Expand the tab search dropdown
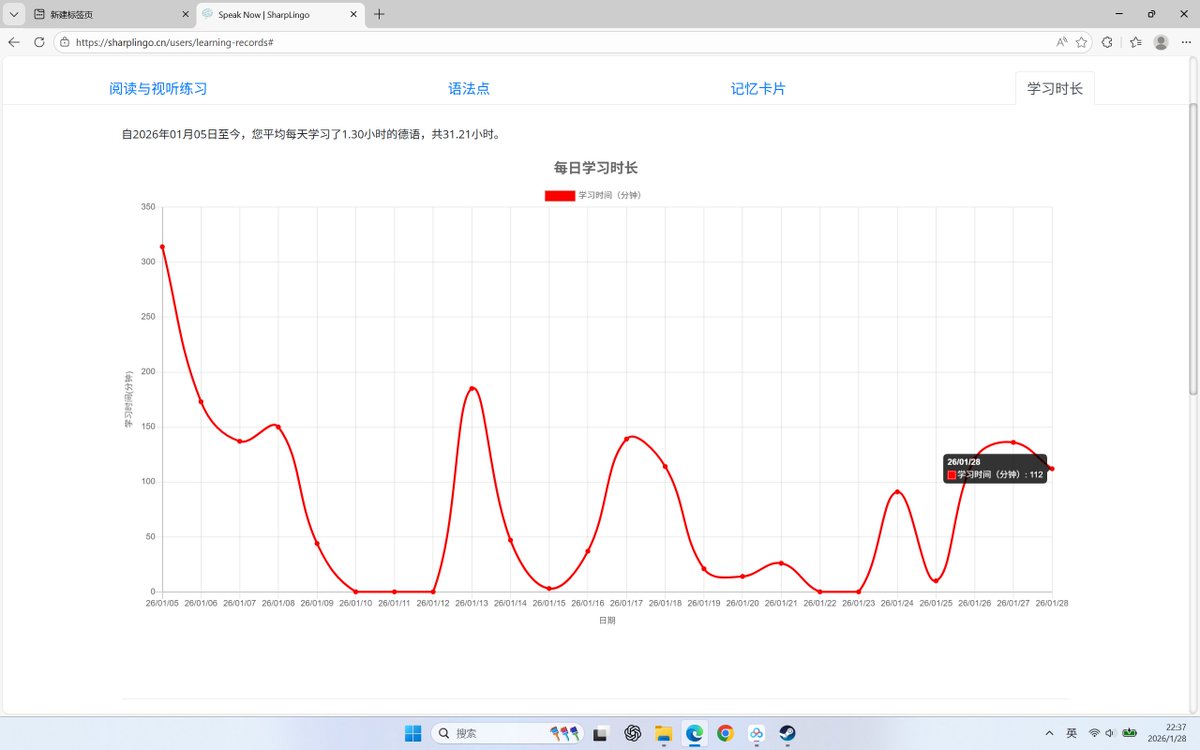The width and height of the screenshot is (1200, 750). coord(13,14)
